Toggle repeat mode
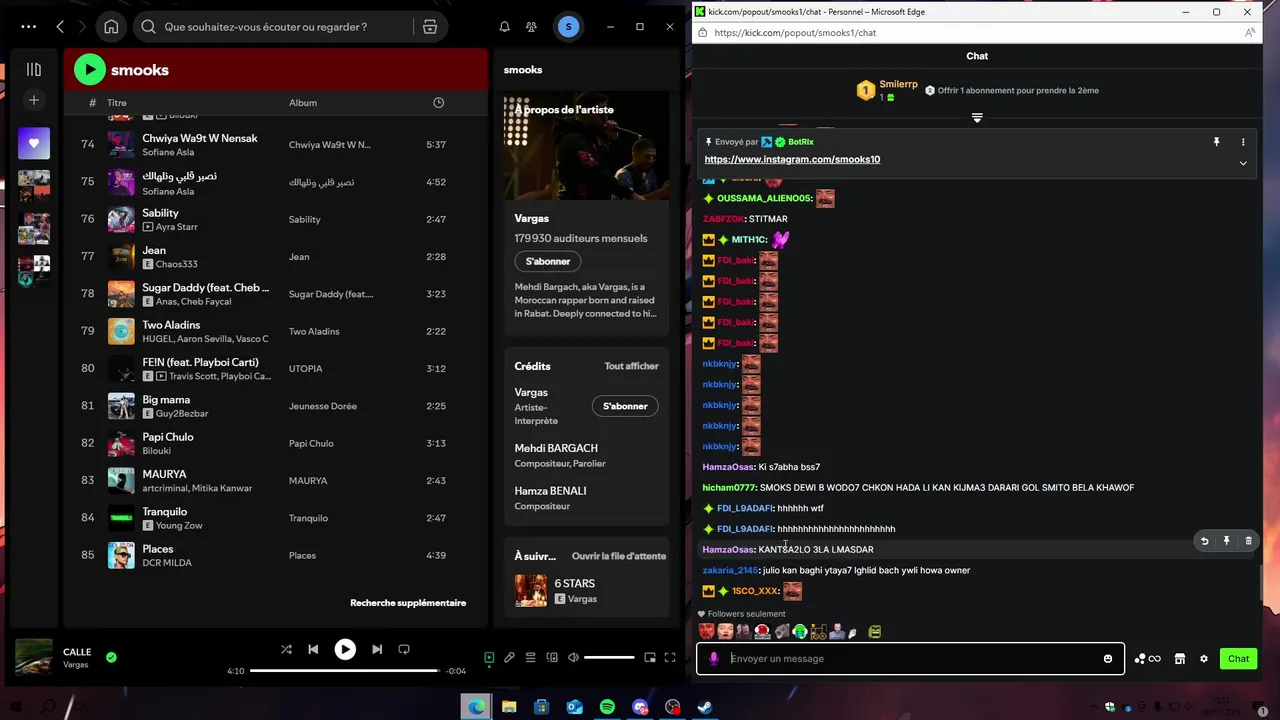Screen dimensions: 1280x720 (404, 649)
